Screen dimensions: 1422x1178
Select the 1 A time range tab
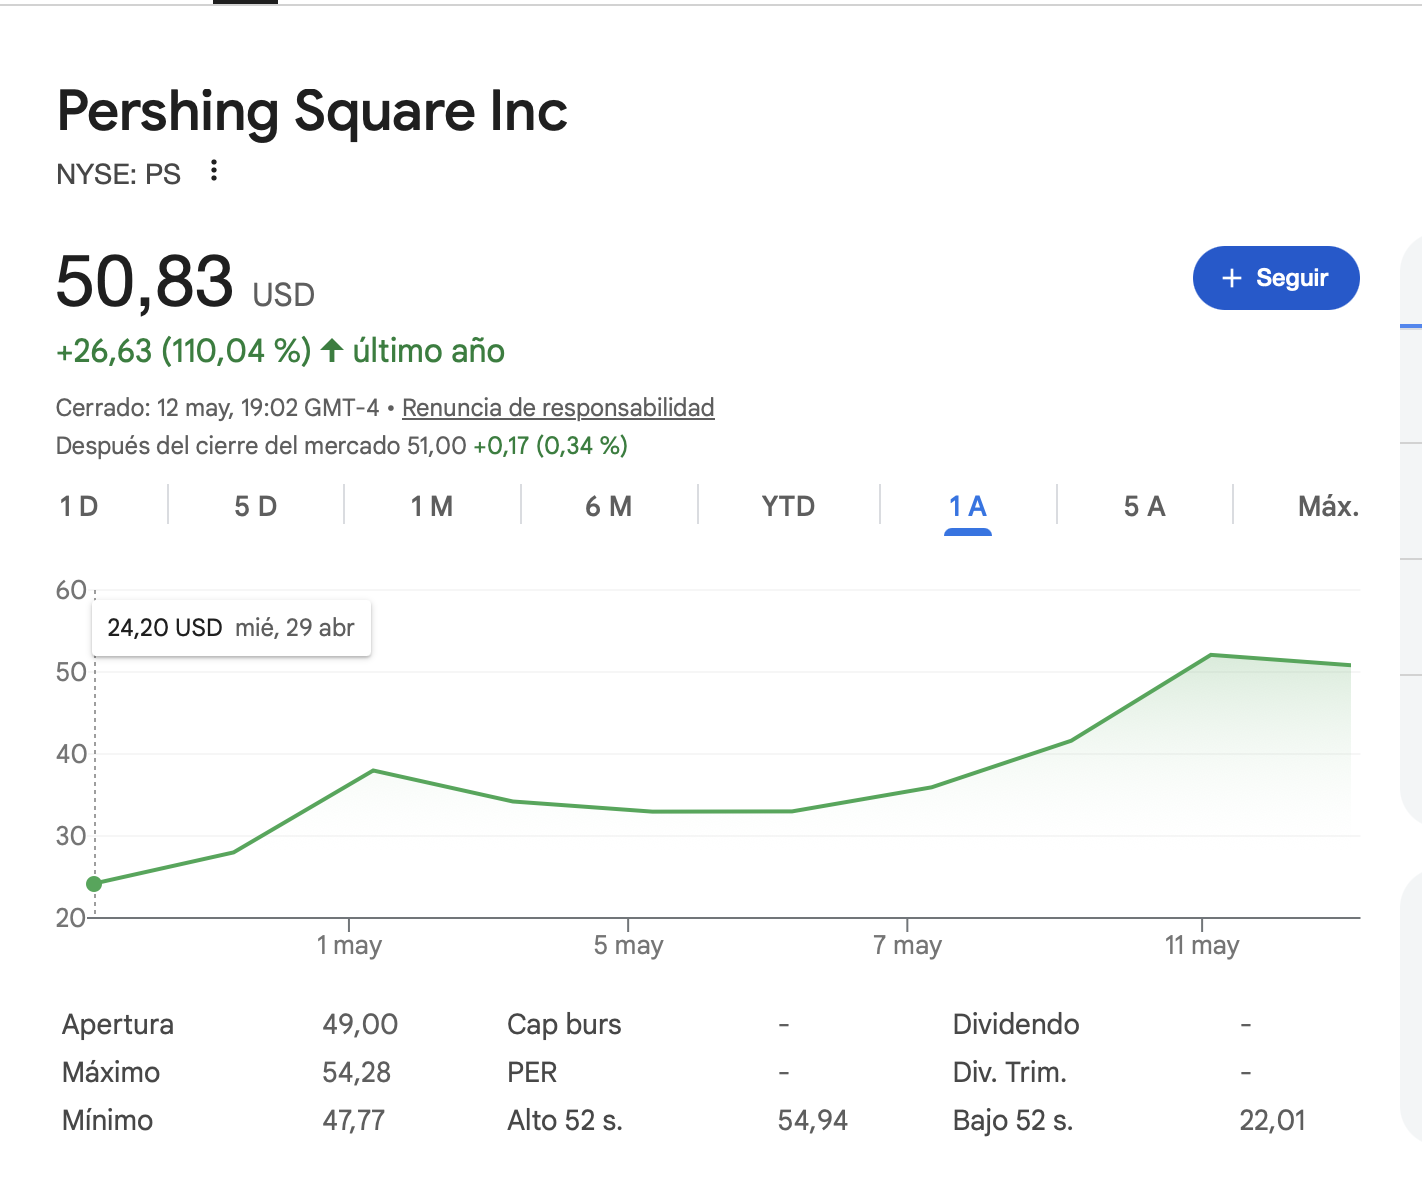pos(968,506)
